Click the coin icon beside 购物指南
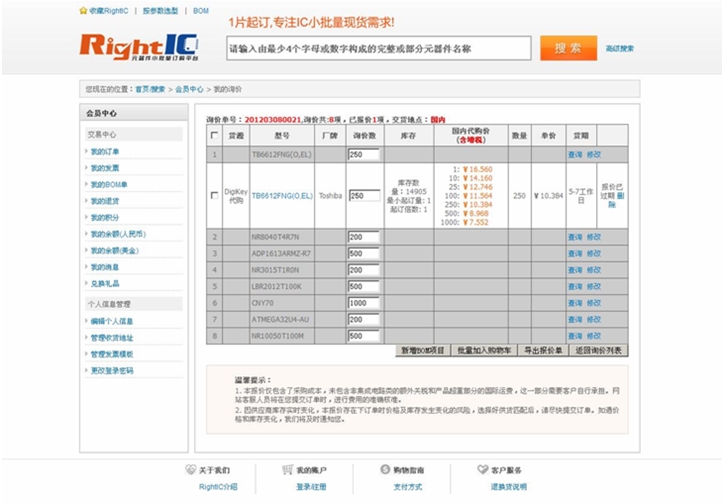 tap(385, 469)
